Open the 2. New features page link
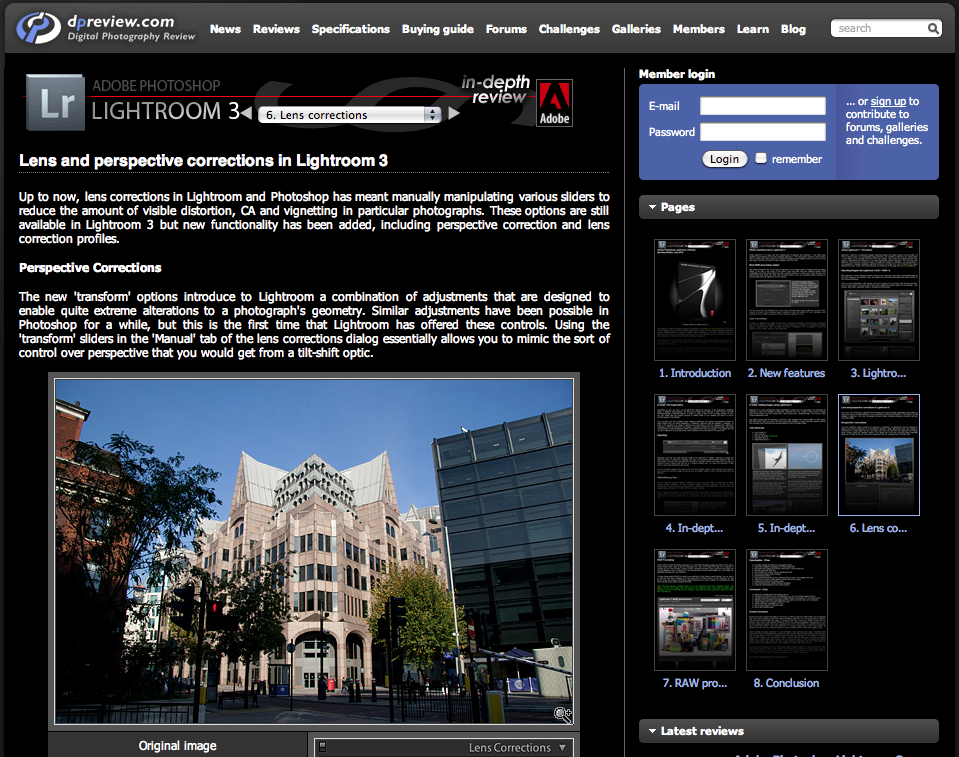The image size is (959, 757). [787, 373]
